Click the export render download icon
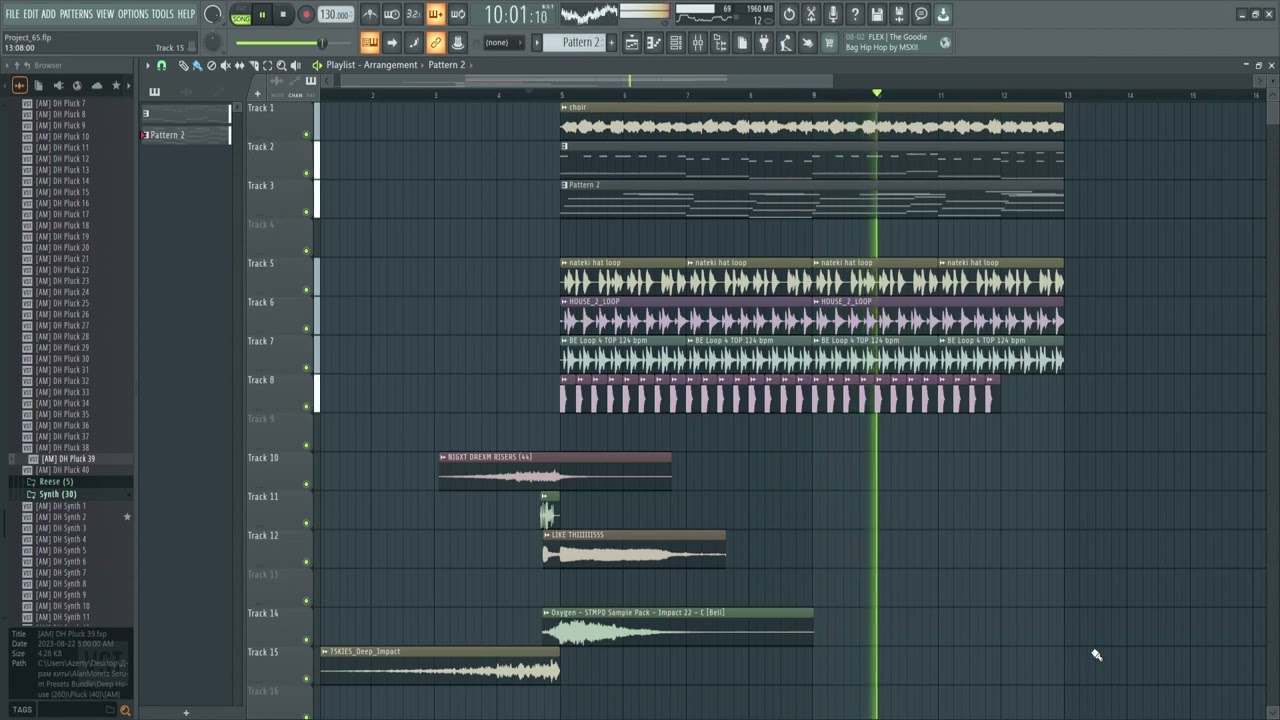Screen dimensions: 1280x720 943,14
